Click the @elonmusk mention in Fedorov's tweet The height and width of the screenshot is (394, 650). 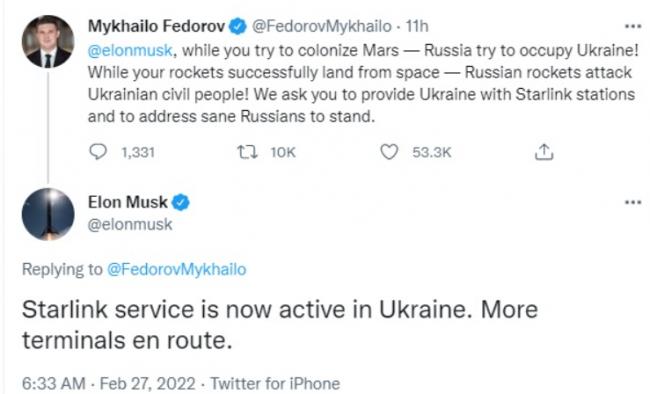130,51
